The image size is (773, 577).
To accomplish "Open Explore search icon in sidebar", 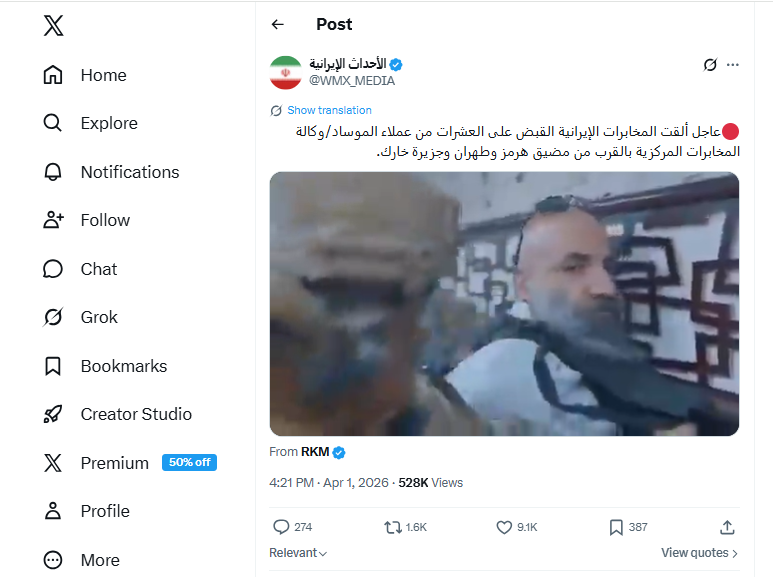I will [x=54, y=123].
